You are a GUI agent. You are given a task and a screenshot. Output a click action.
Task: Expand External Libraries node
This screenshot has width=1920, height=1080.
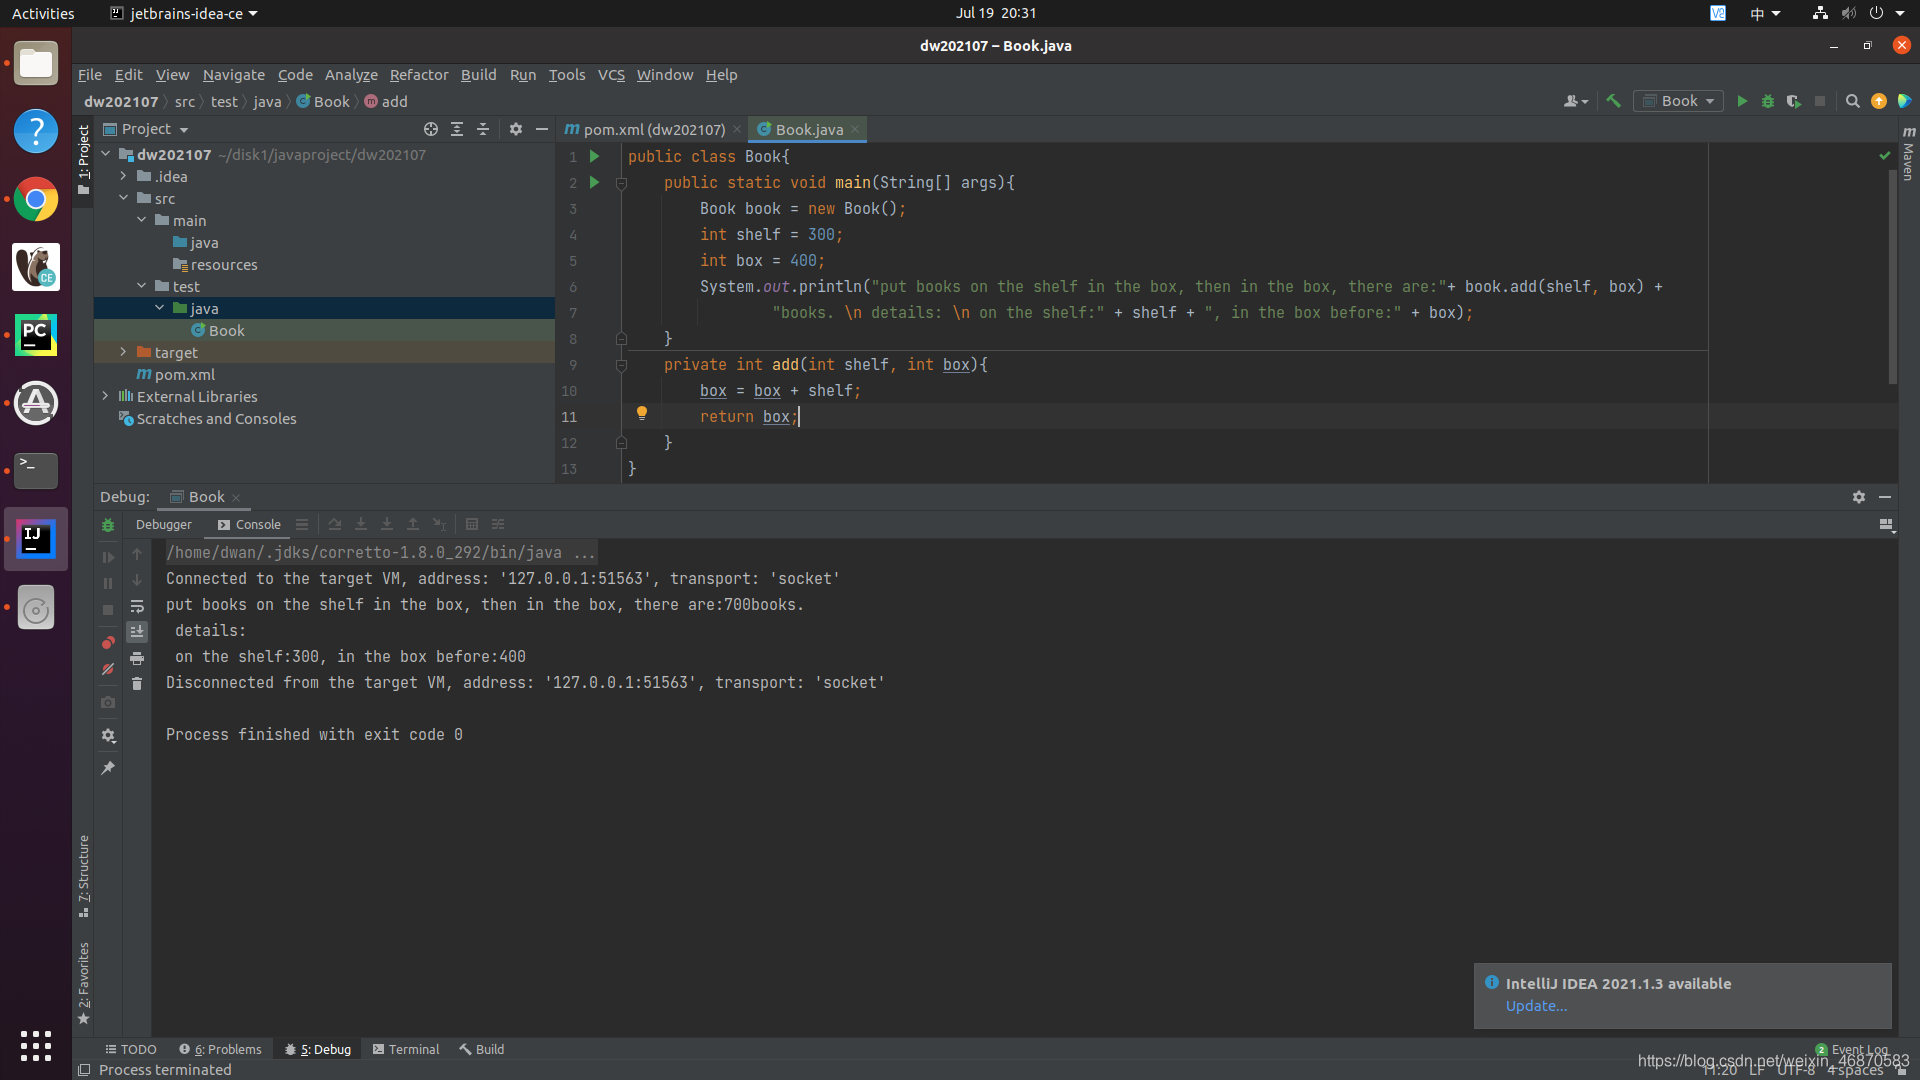[x=105, y=396]
